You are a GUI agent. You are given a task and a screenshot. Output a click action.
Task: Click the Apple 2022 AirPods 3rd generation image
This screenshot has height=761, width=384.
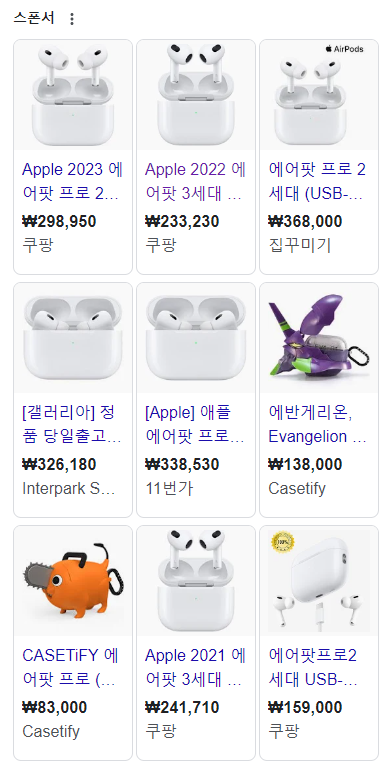(196, 95)
